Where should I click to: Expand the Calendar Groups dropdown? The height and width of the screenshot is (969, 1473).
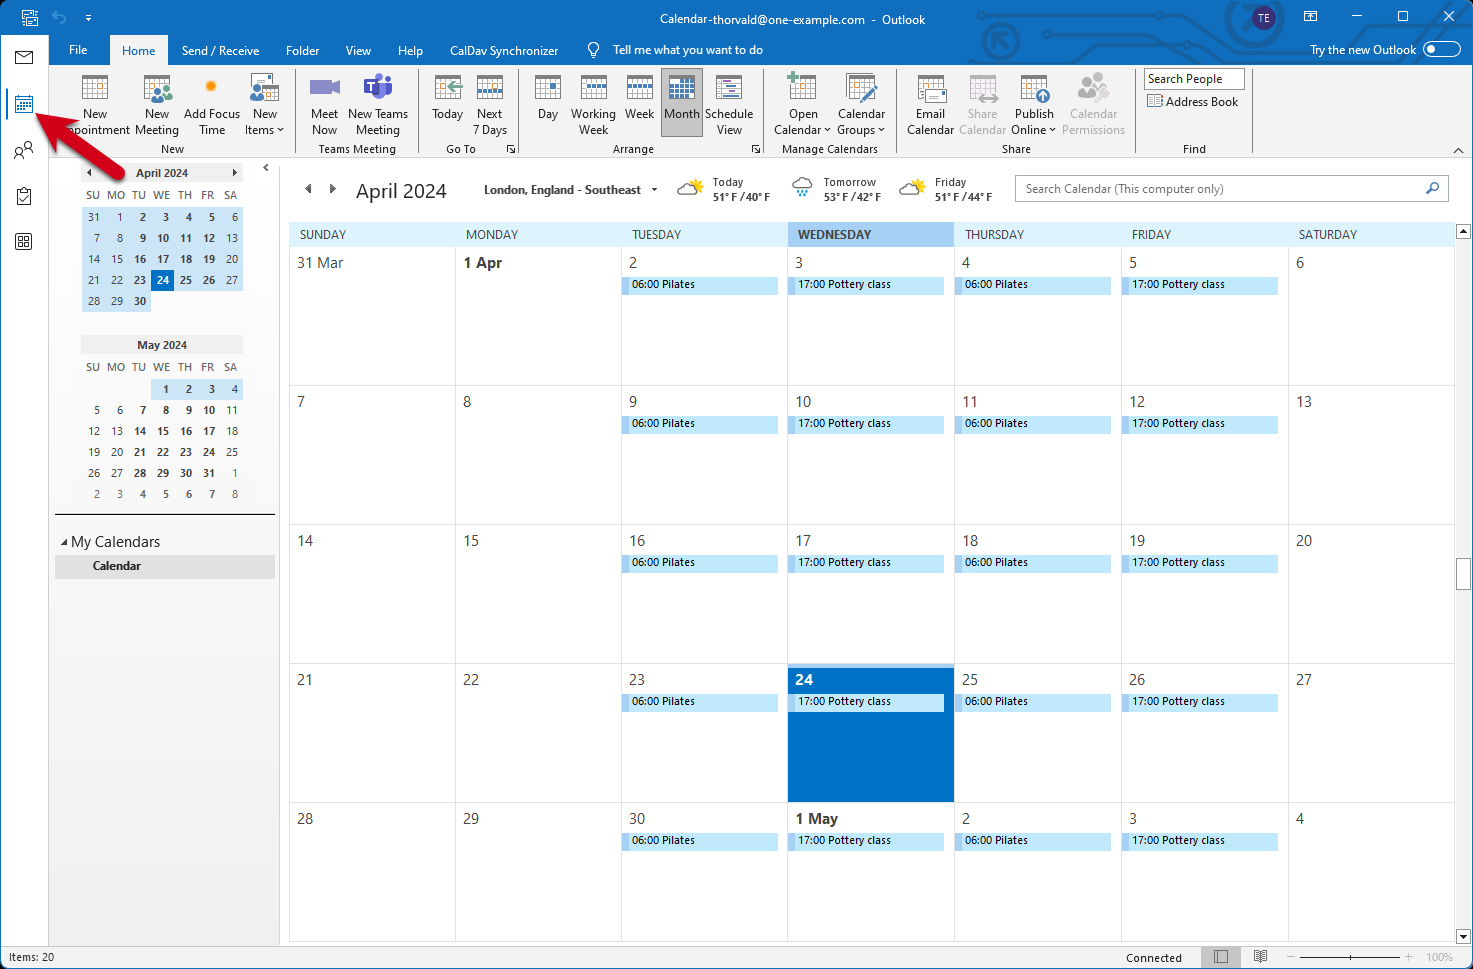(x=861, y=105)
